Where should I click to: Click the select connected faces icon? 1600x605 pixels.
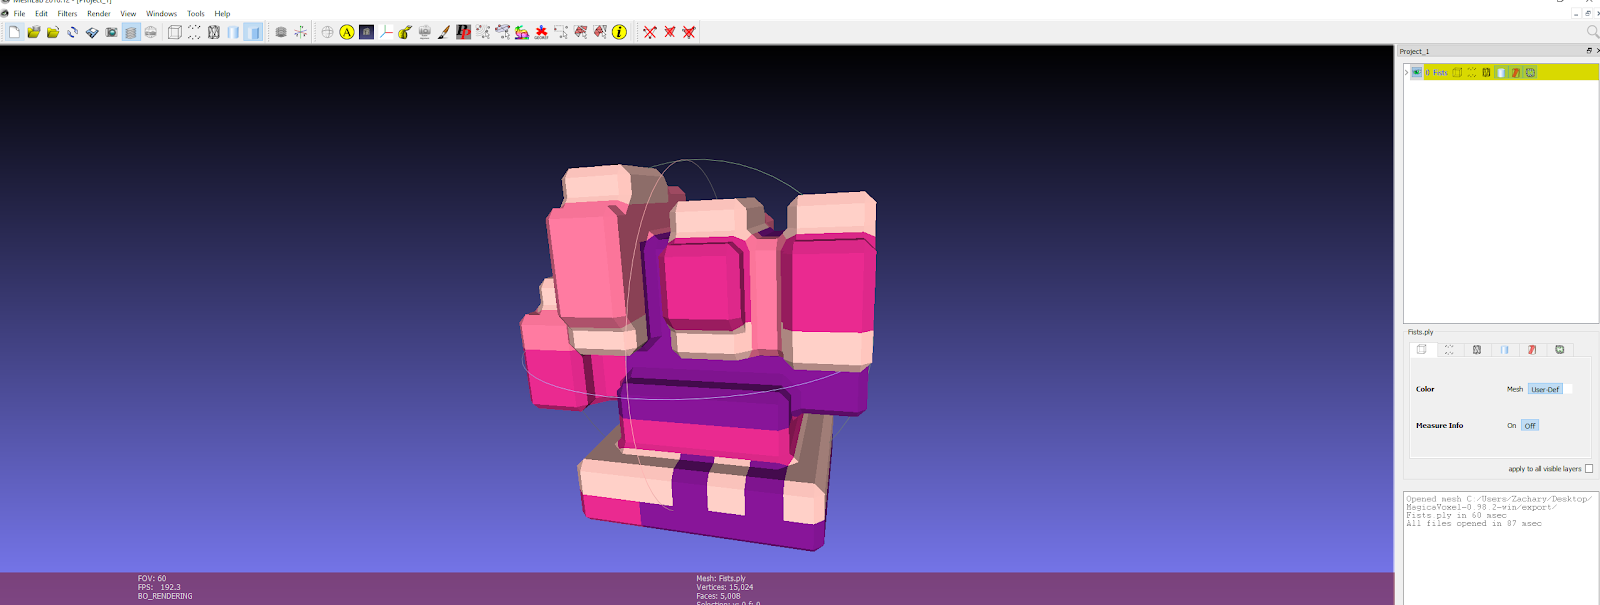(x=600, y=32)
